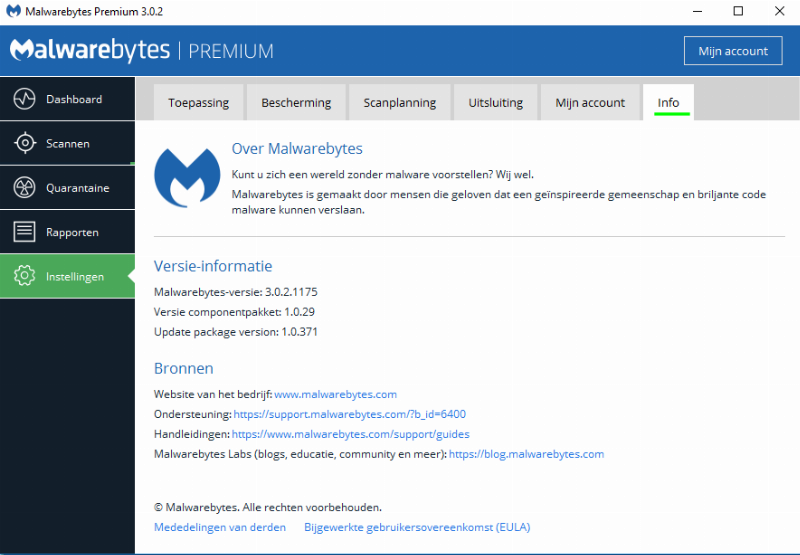Image resolution: width=800 pixels, height=555 pixels.
Task: Switch to the Toepassing tab
Action: tap(198, 103)
